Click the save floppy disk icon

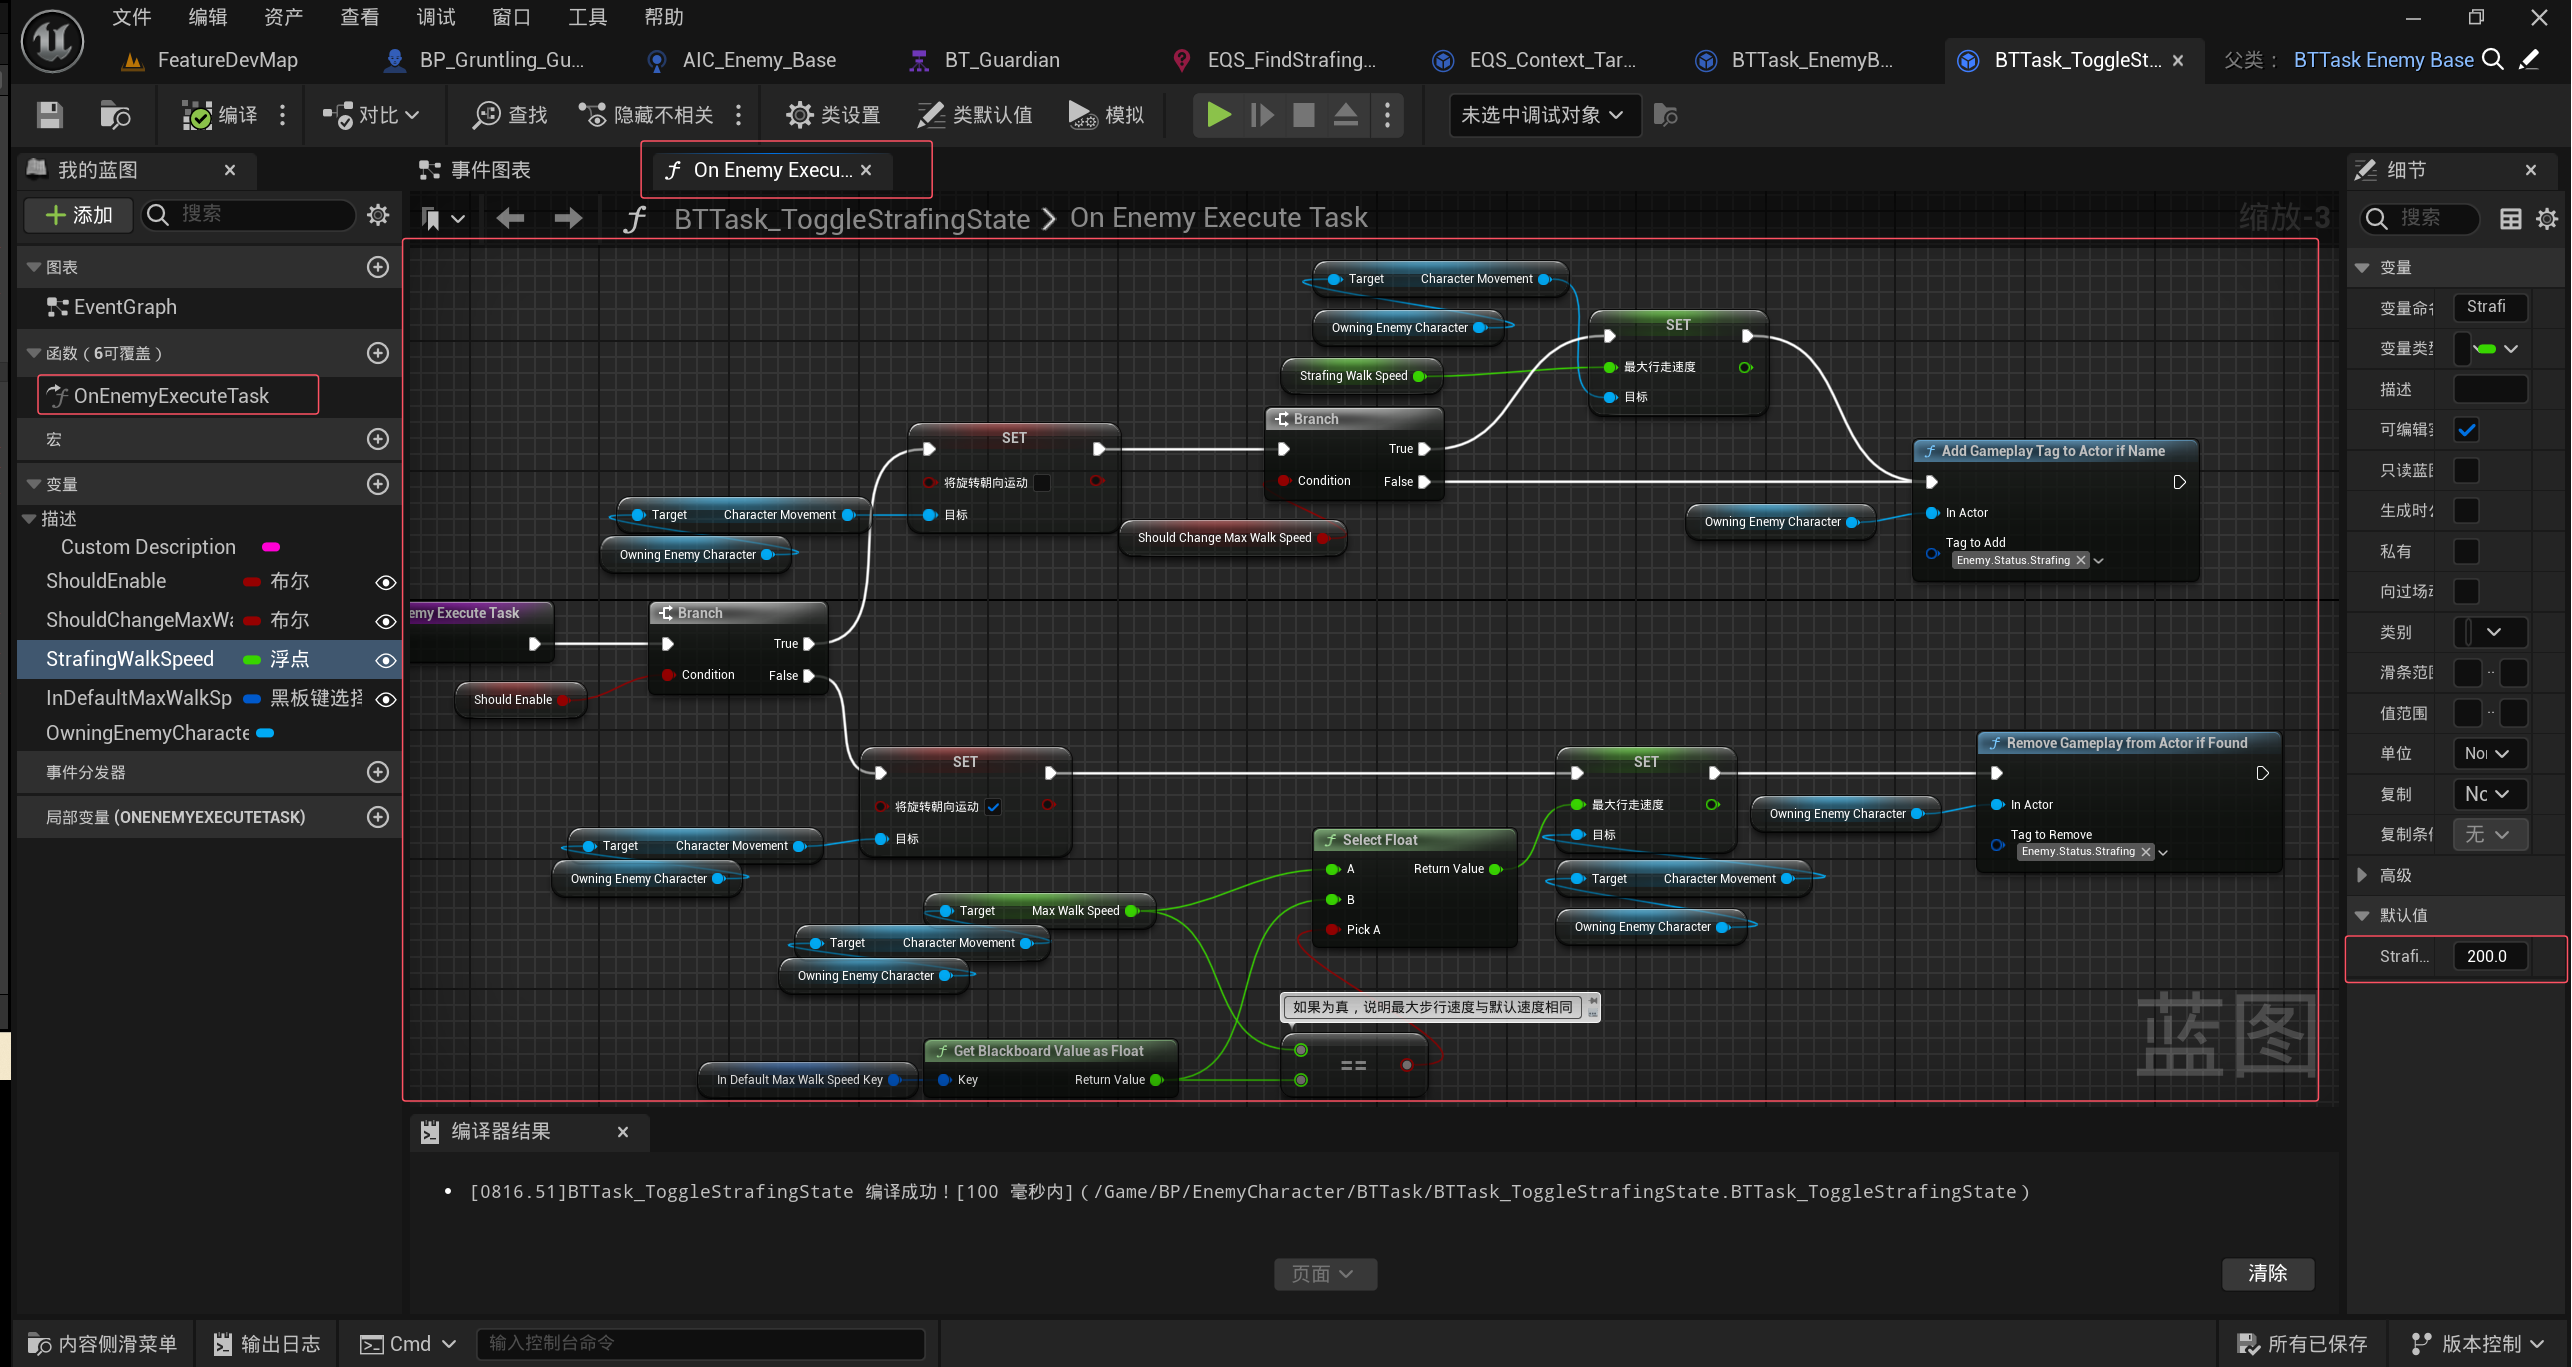[x=49, y=115]
